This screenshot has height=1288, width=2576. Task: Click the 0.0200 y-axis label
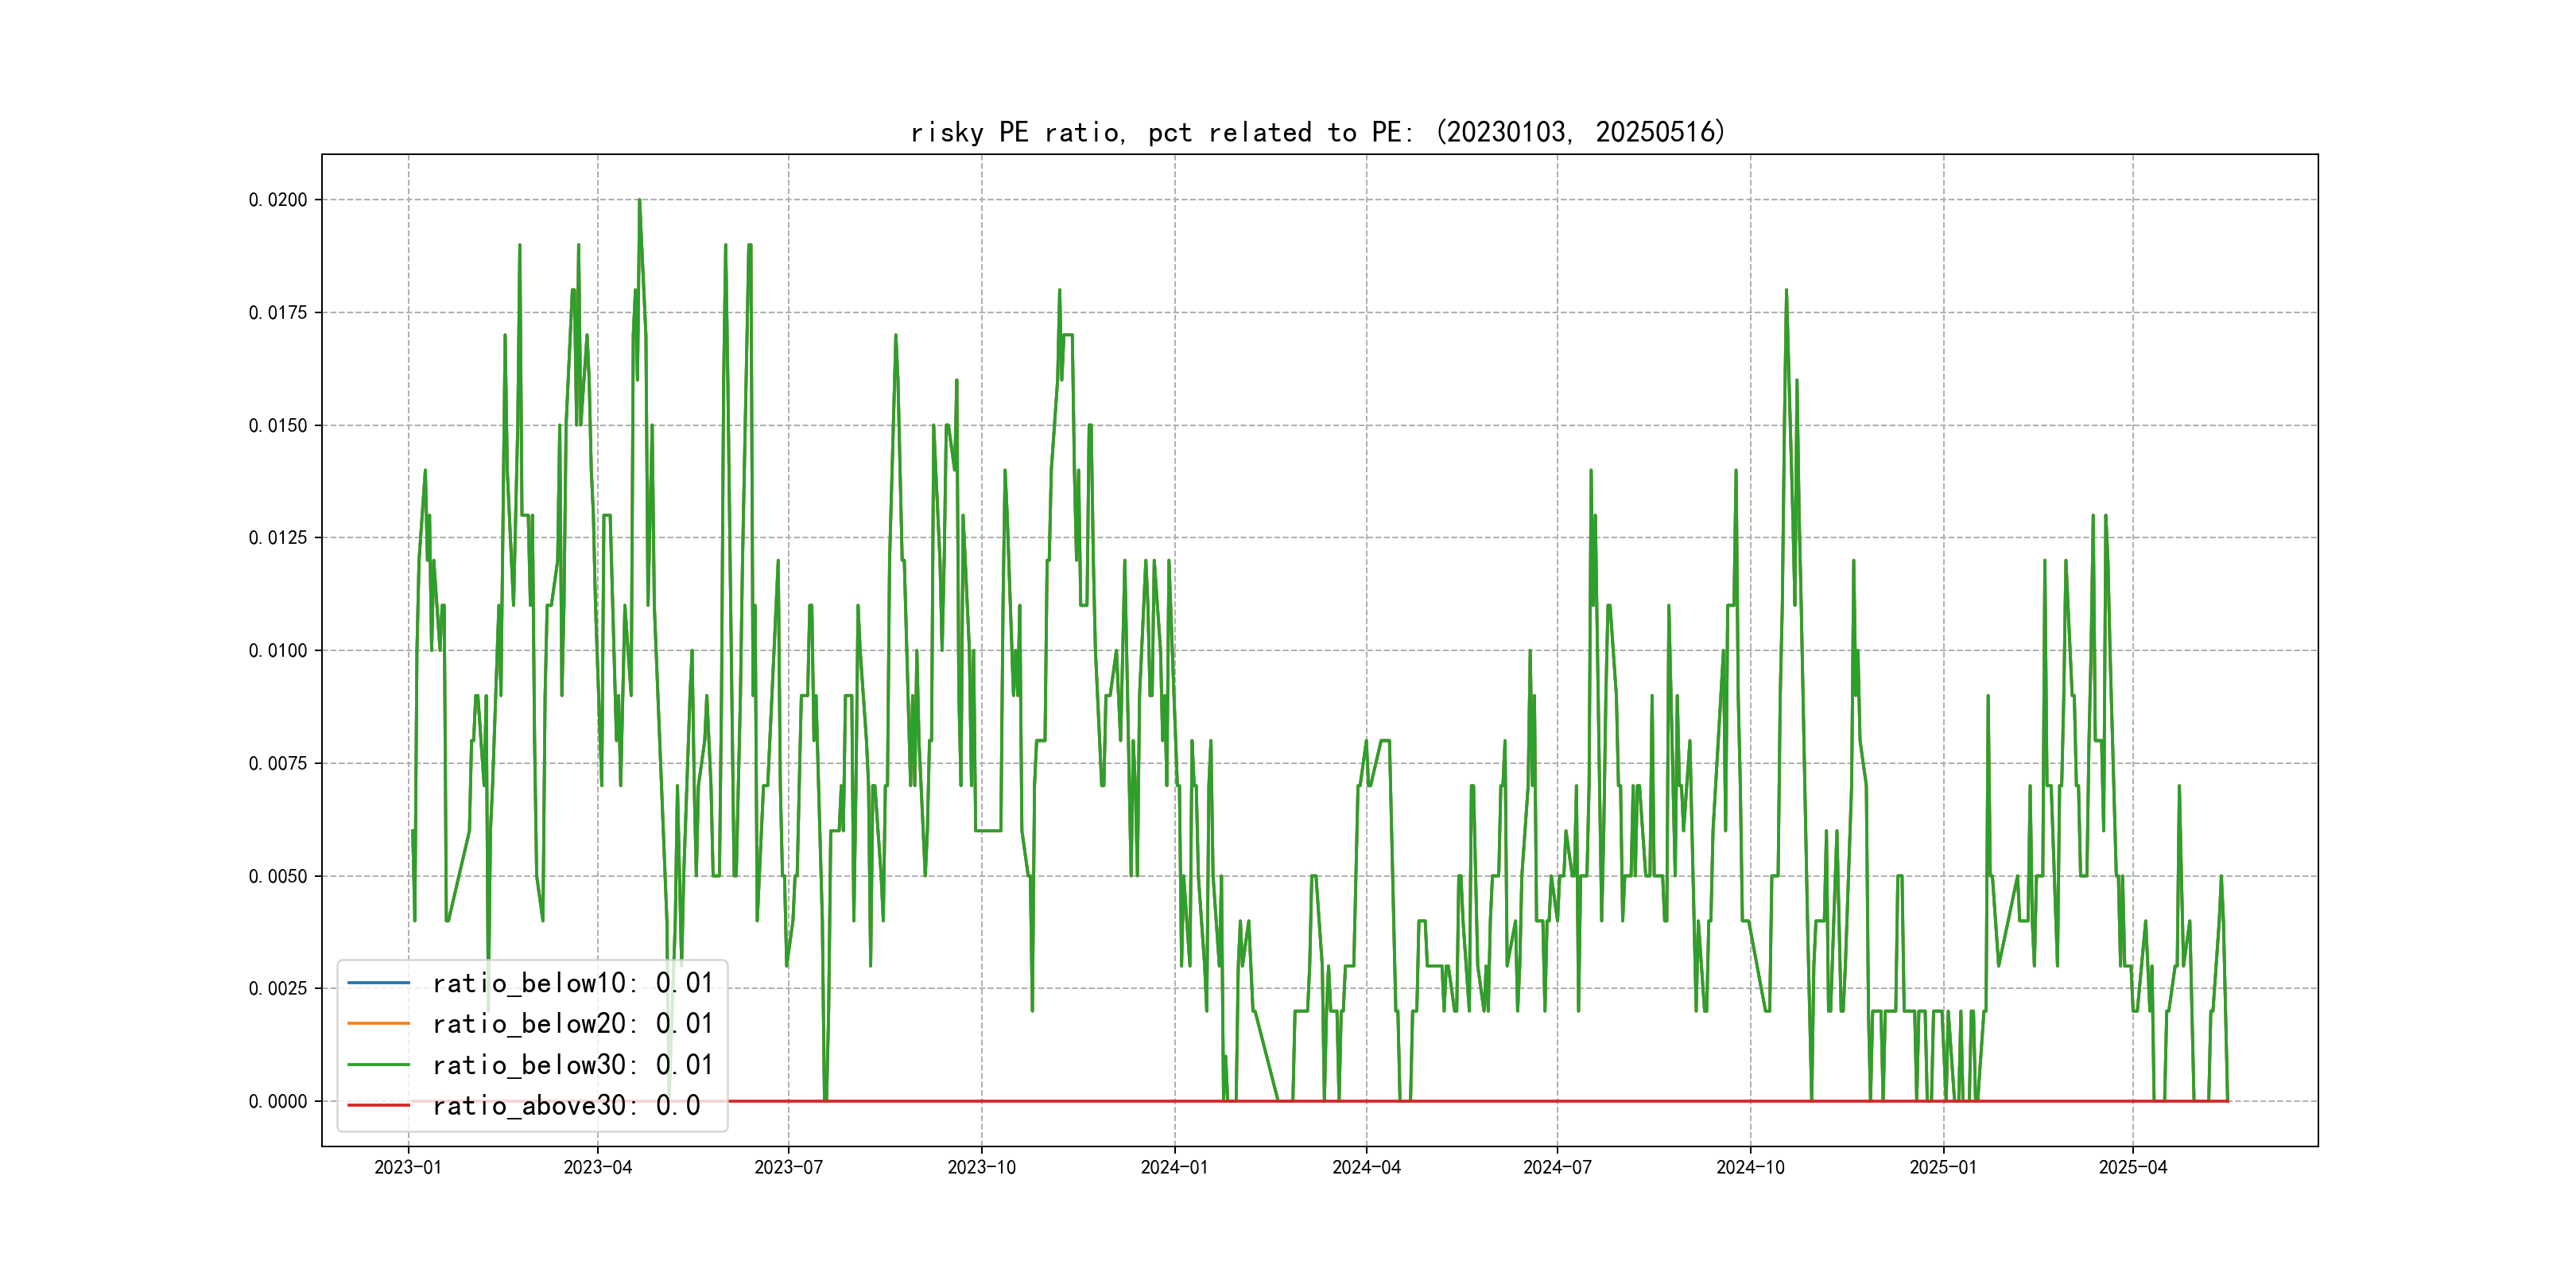pyautogui.click(x=278, y=200)
